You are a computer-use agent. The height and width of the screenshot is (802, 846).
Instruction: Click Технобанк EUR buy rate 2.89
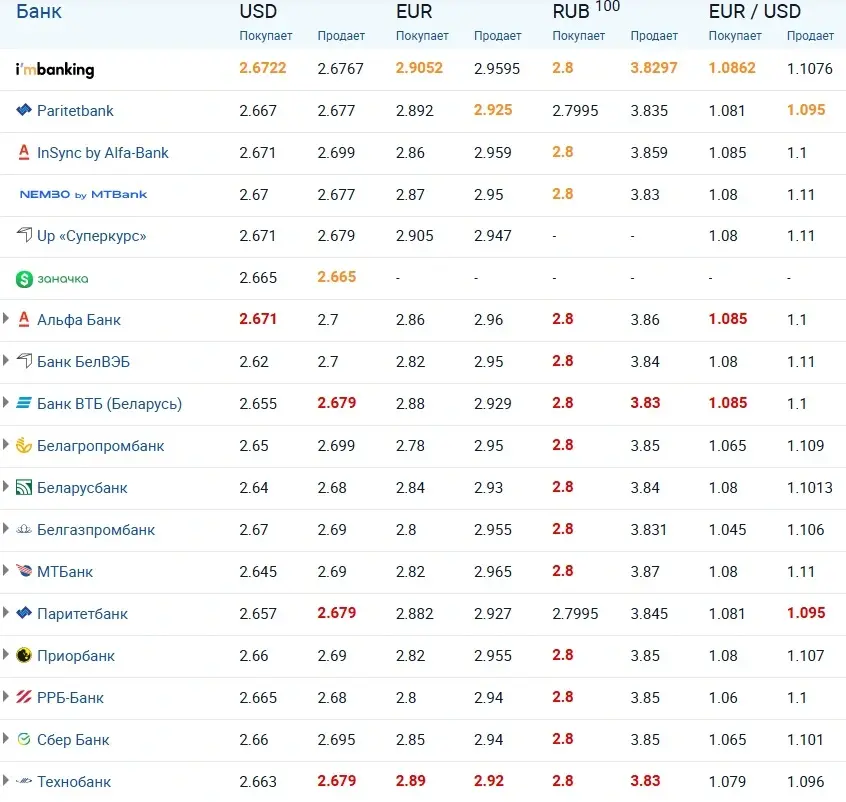click(411, 781)
